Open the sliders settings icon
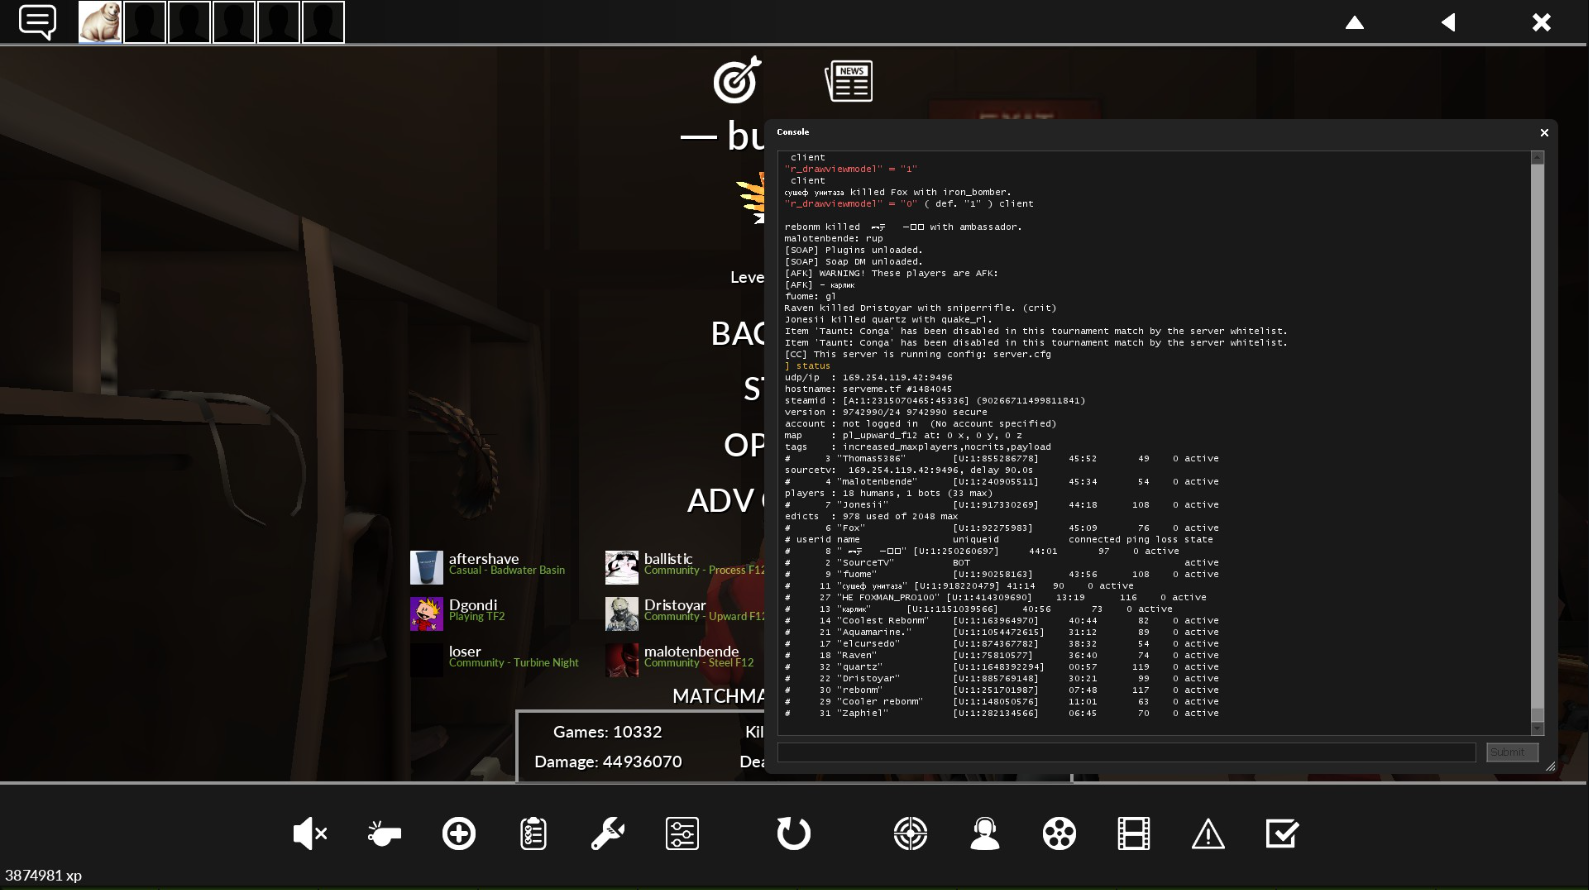The image size is (1589, 890). pyautogui.click(x=682, y=834)
